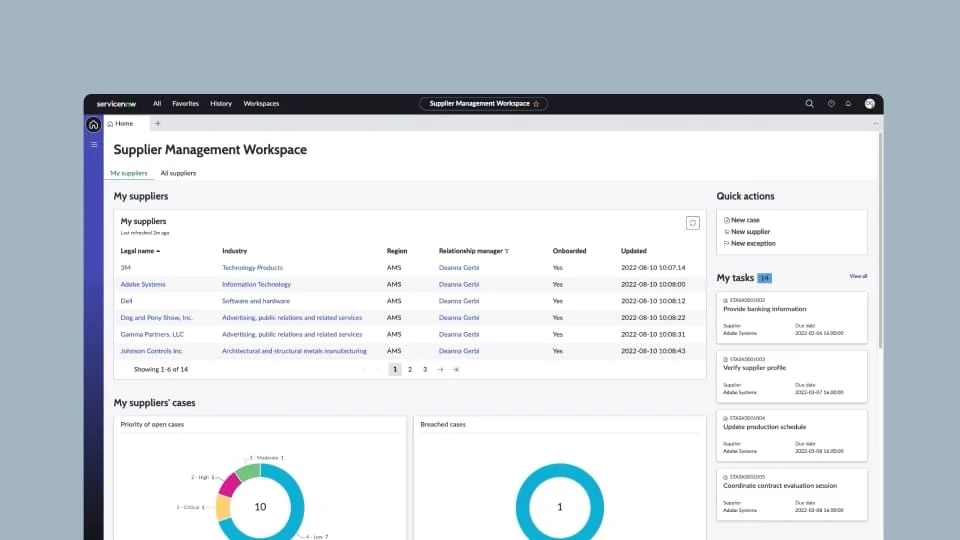Go to next page arrow in pagination
Screen dimensions: 960x540
[440, 370]
